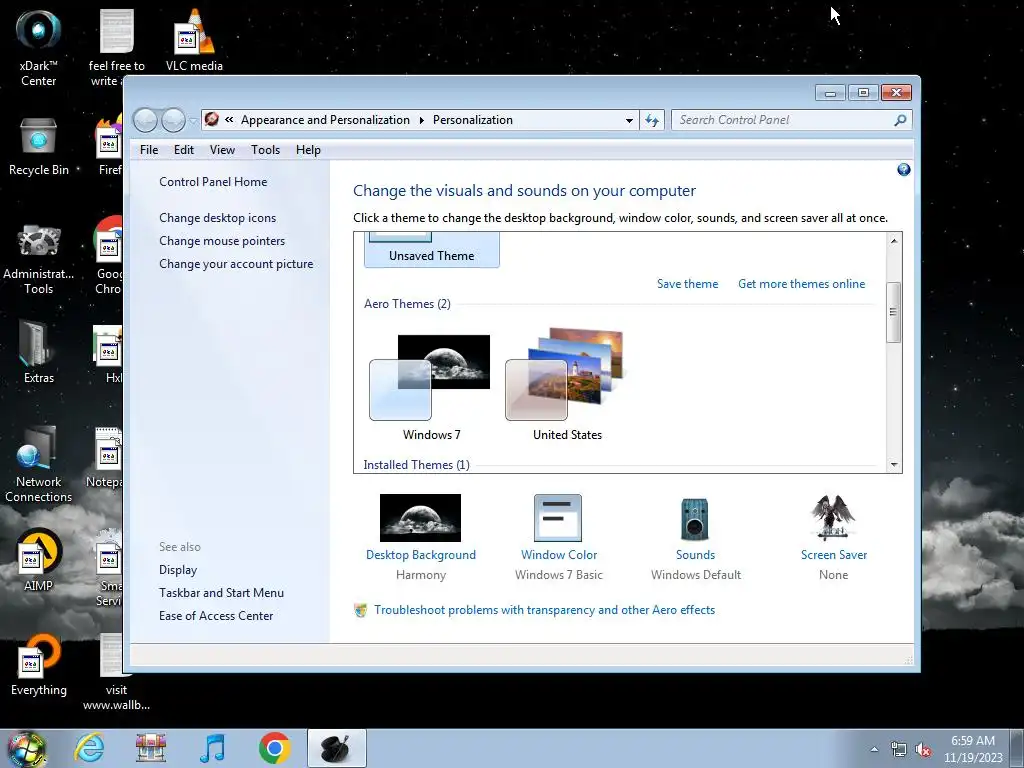
Task: Click the Window Color icon
Action: (x=558, y=518)
